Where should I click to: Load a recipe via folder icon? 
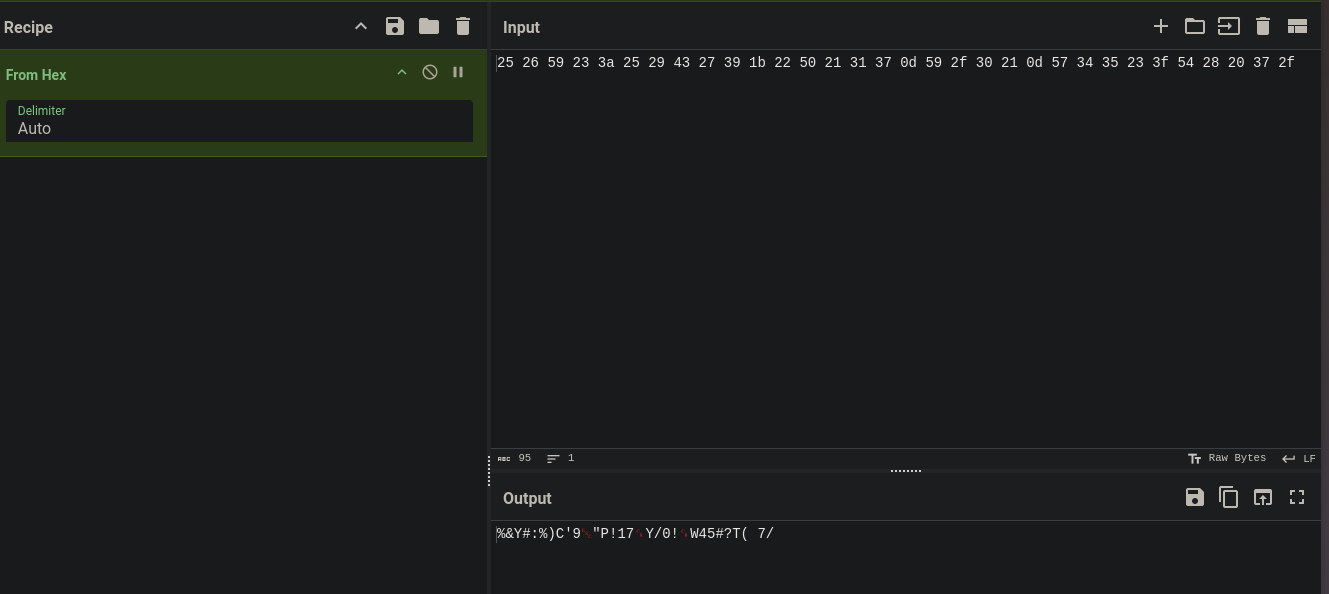click(429, 27)
